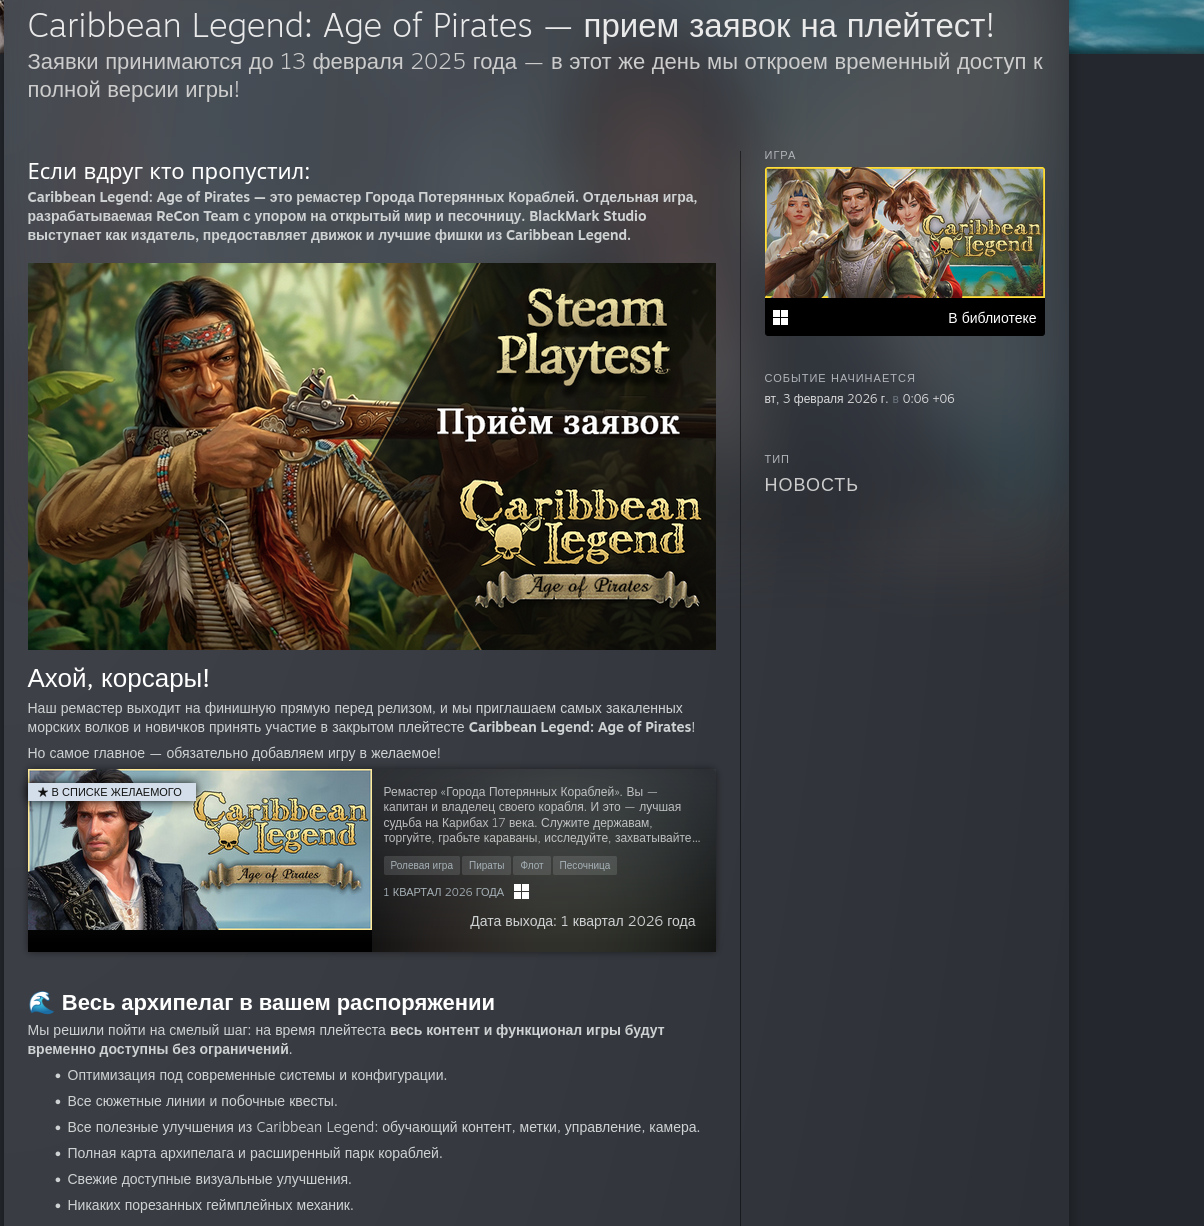Click bullet Оптимизация под современные системы
This screenshot has height=1226, width=1204.
[x=257, y=1076]
